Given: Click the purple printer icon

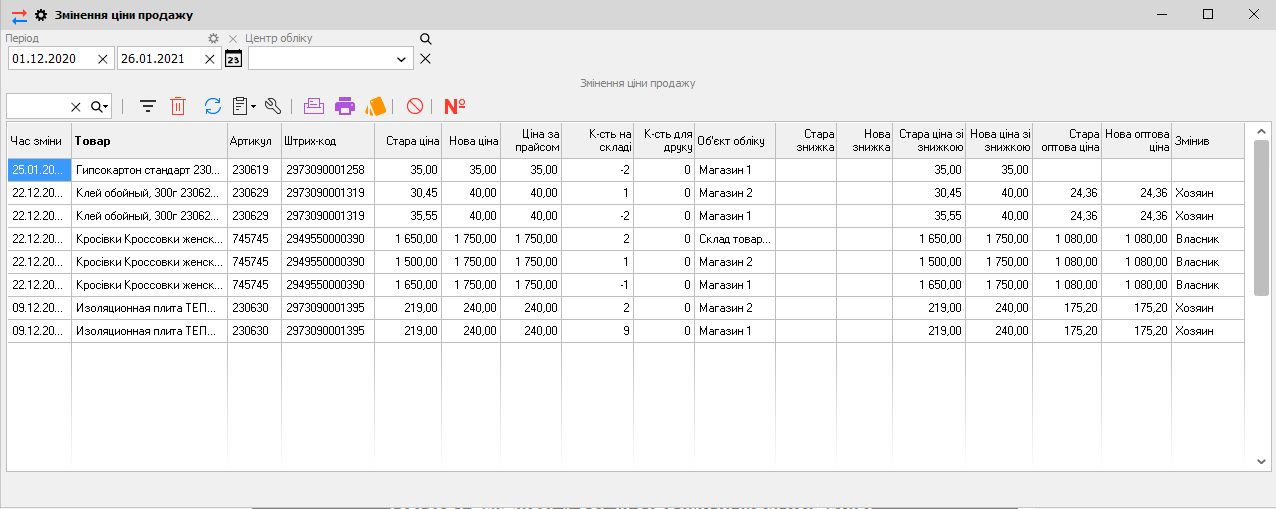Looking at the screenshot, I should [x=345, y=106].
